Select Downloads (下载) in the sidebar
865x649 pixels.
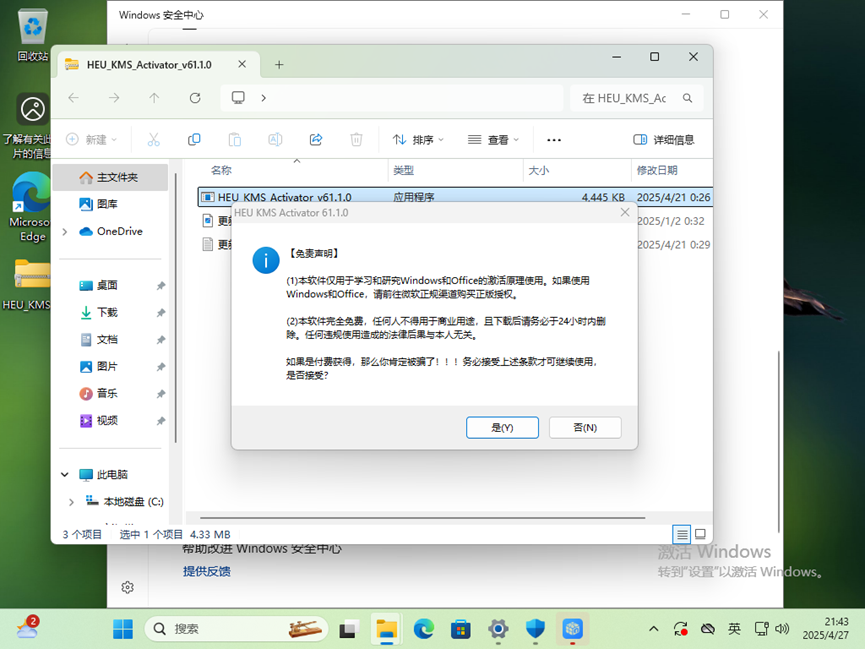point(107,312)
